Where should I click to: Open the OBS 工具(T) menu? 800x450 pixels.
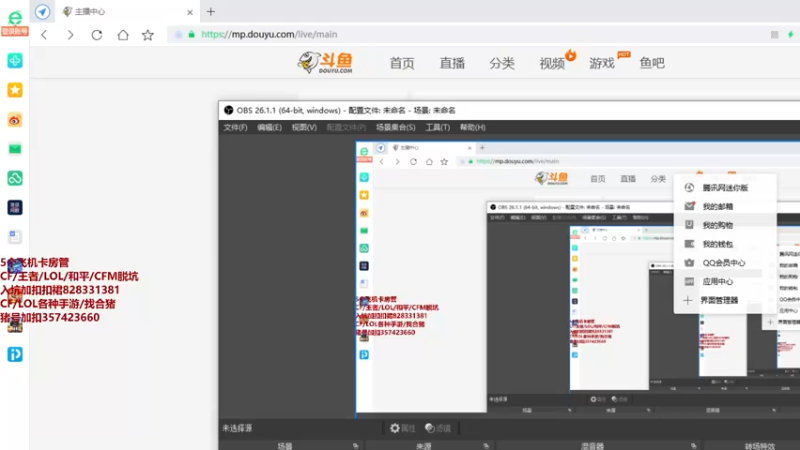click(438, 128)
